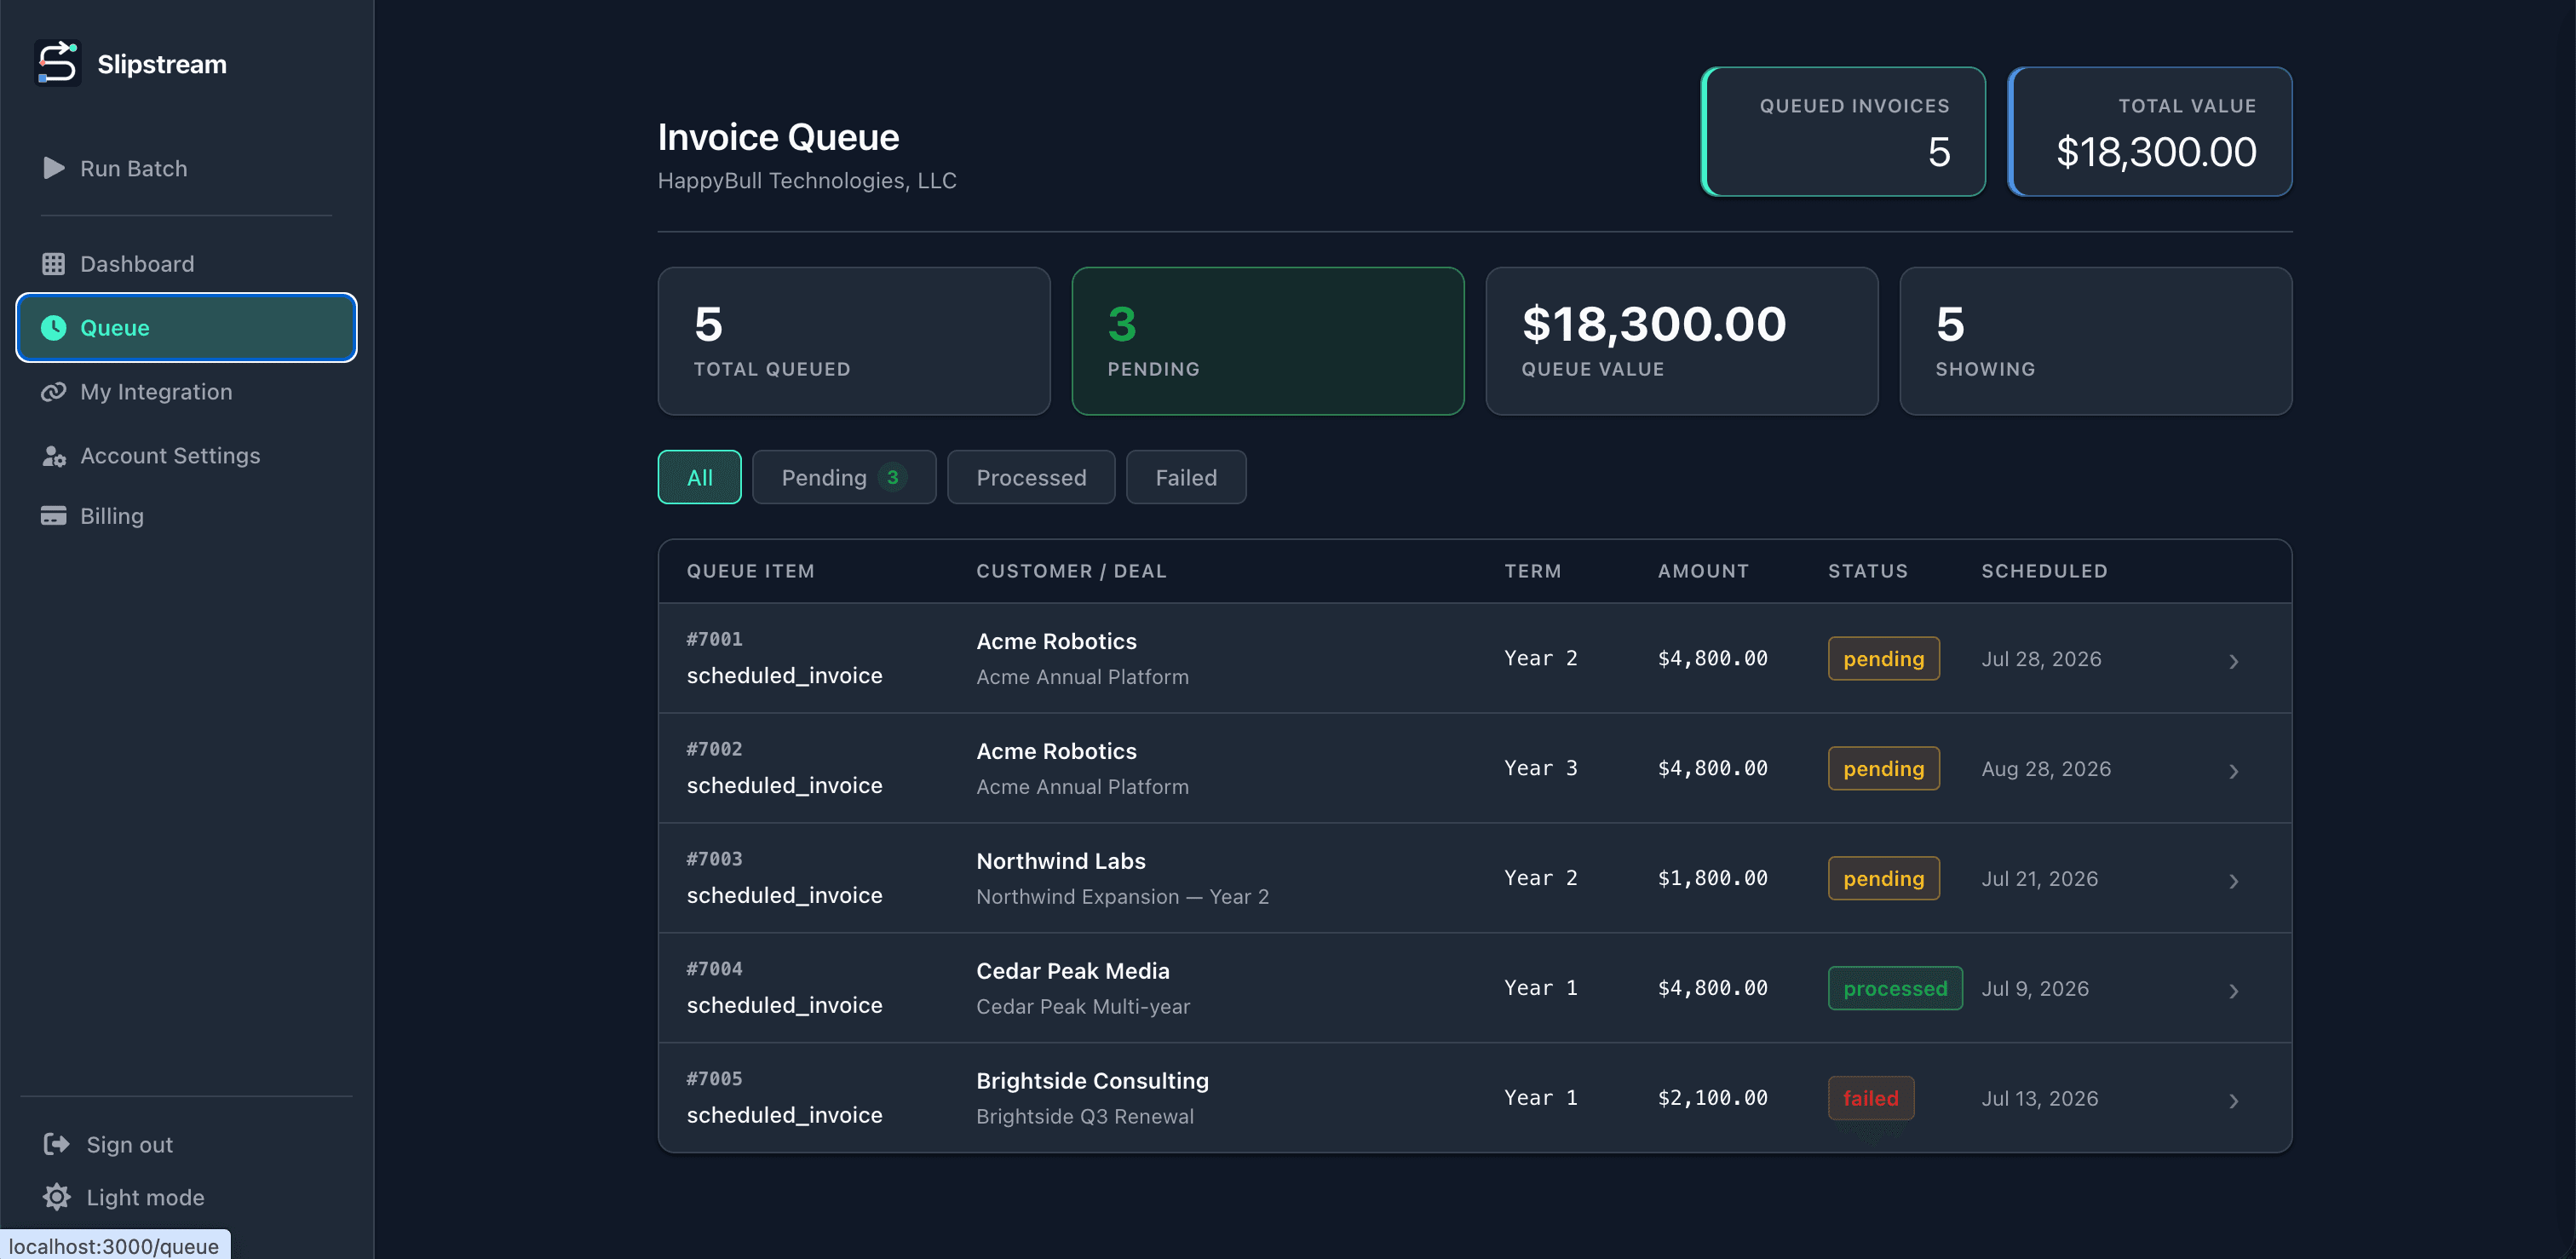Screen dimensions: 2576x1259
Task: Click the $1,800.00 amount cell
Action: (x=1712, y=878)
